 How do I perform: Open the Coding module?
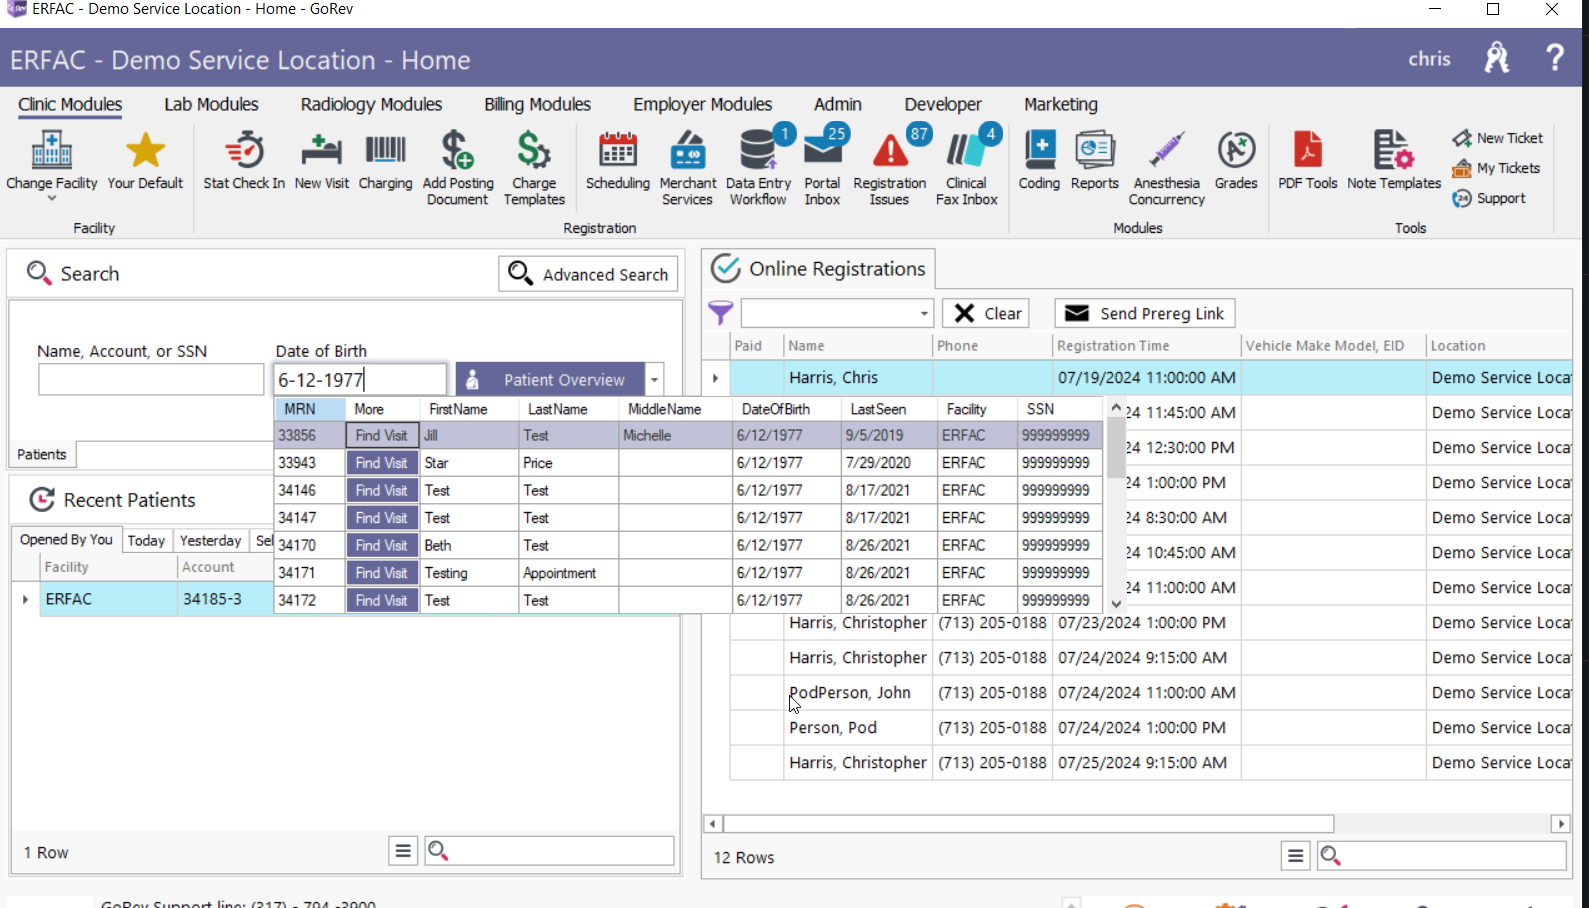click(x=1039, y=160)
